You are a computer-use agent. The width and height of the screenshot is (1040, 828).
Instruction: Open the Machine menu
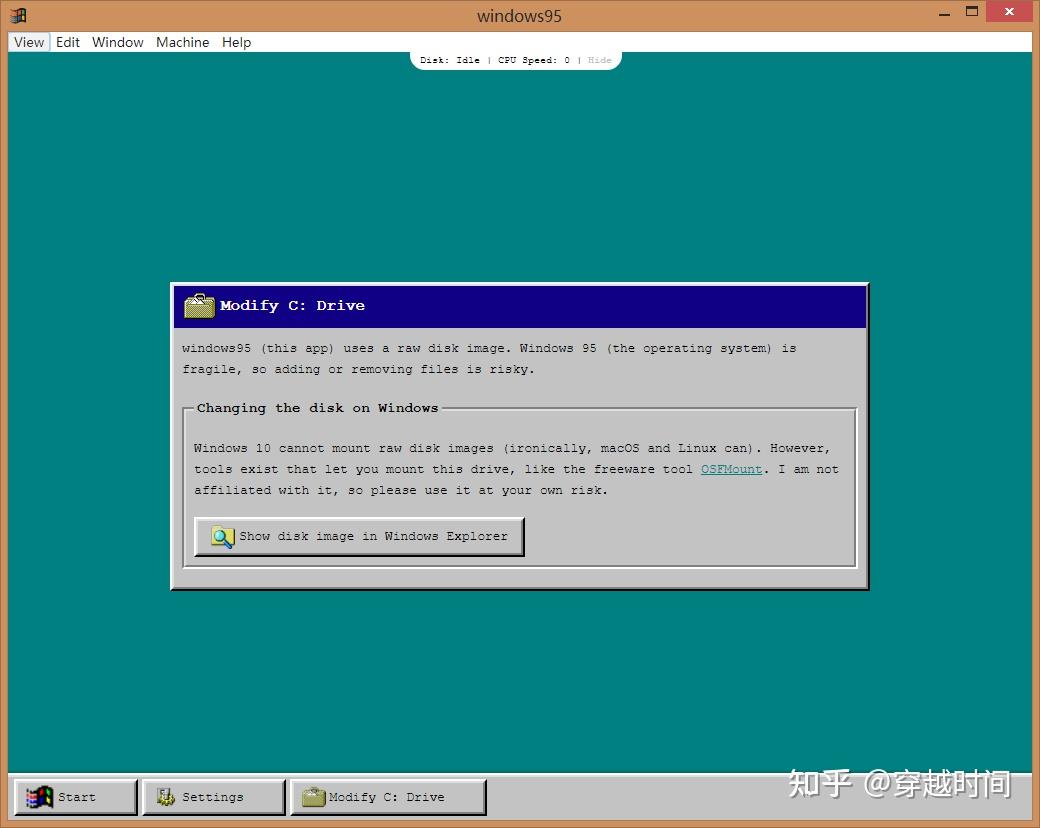tap(182, 42)
